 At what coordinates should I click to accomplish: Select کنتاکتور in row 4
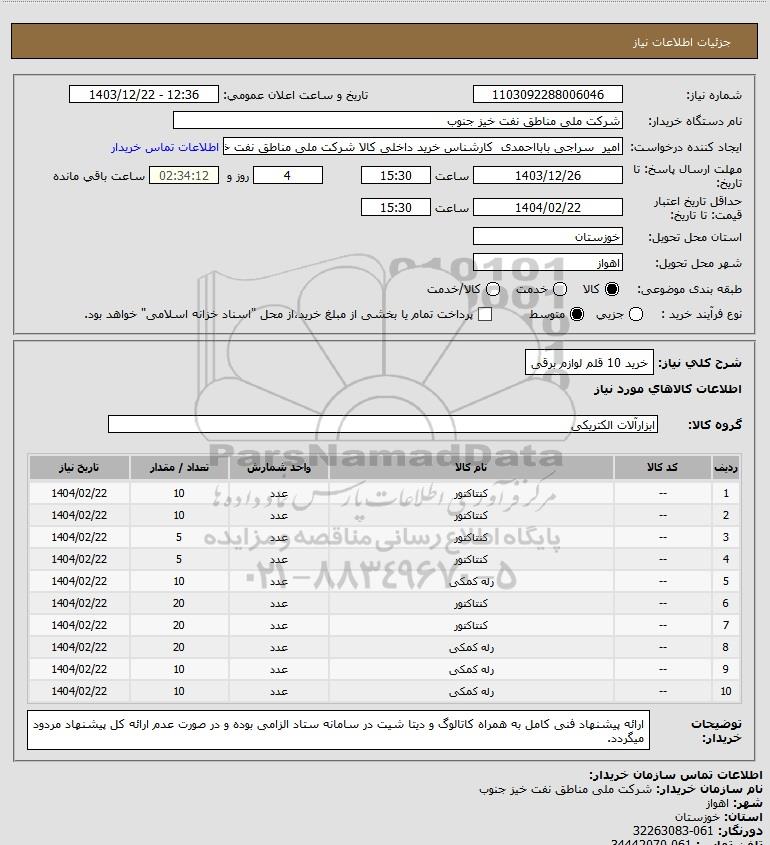(x=471, y=559)
